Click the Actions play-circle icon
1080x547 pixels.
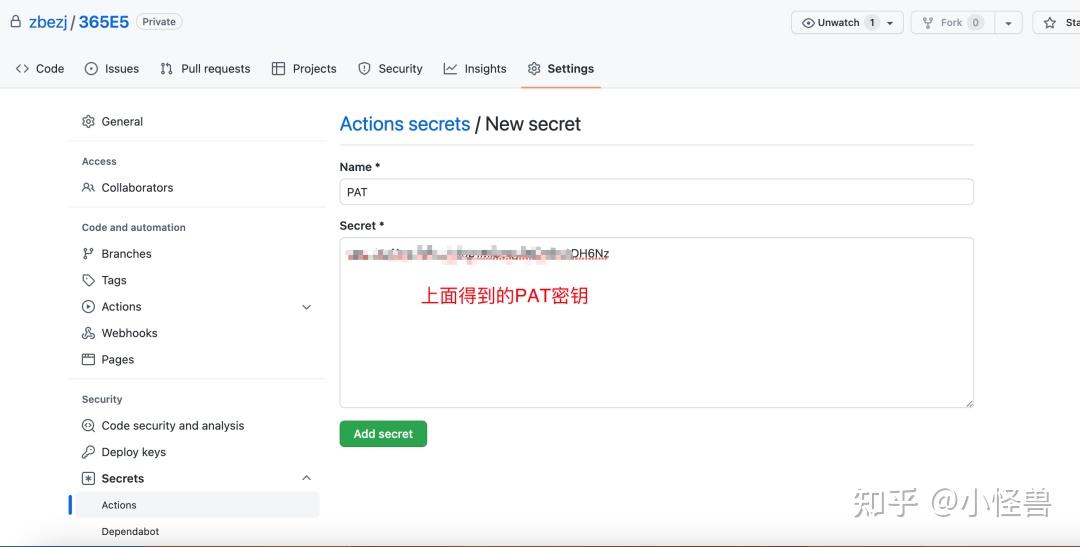[x=88, y=307]
